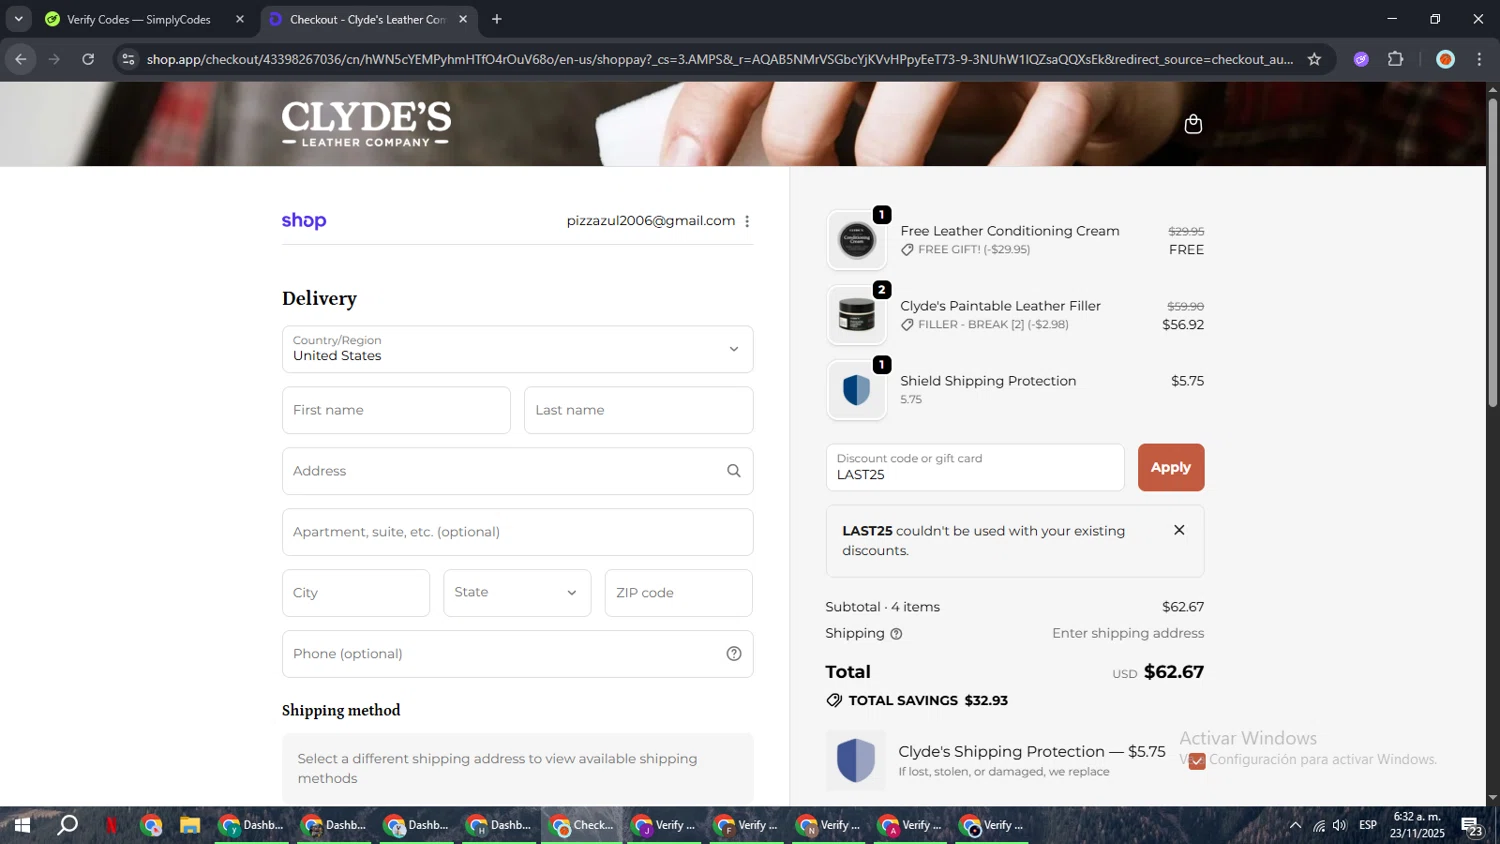1500x844 pixels.
Task: Go back to the previous page
Action: (x=21, y=59)
